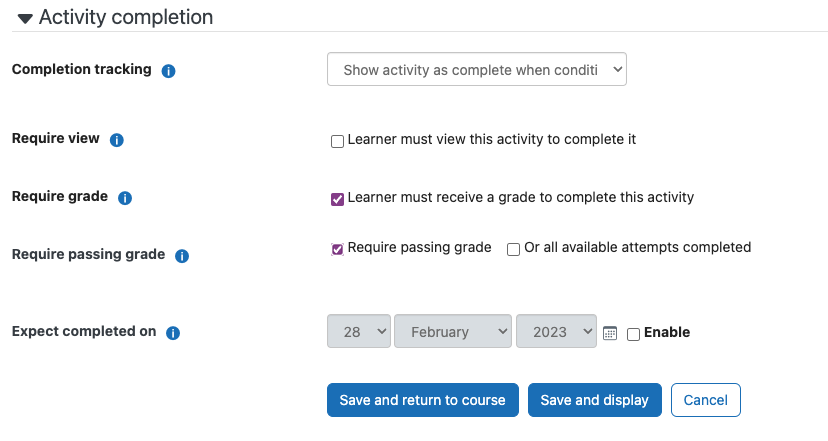Viewport: 828px width, 441px height.
Task: Enable the Expect completed on date
Action: [633, 334]
